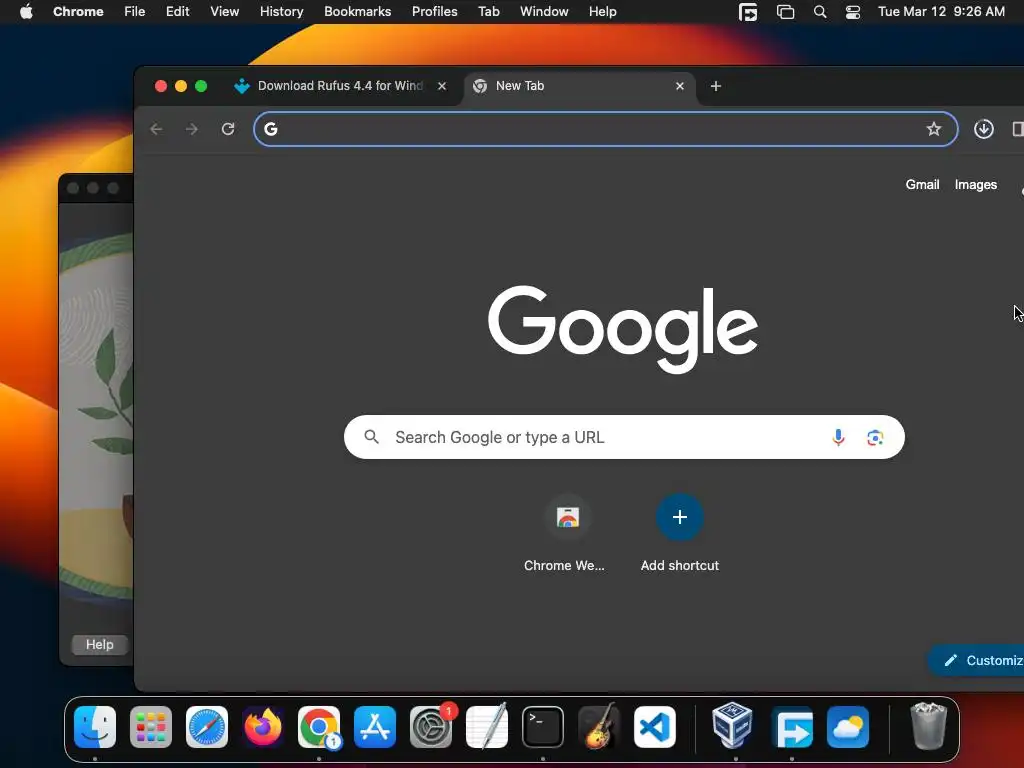Open Chrome downloads icon in toolbar
This screenshot has width=1024, height=768.
coord(984,129)
